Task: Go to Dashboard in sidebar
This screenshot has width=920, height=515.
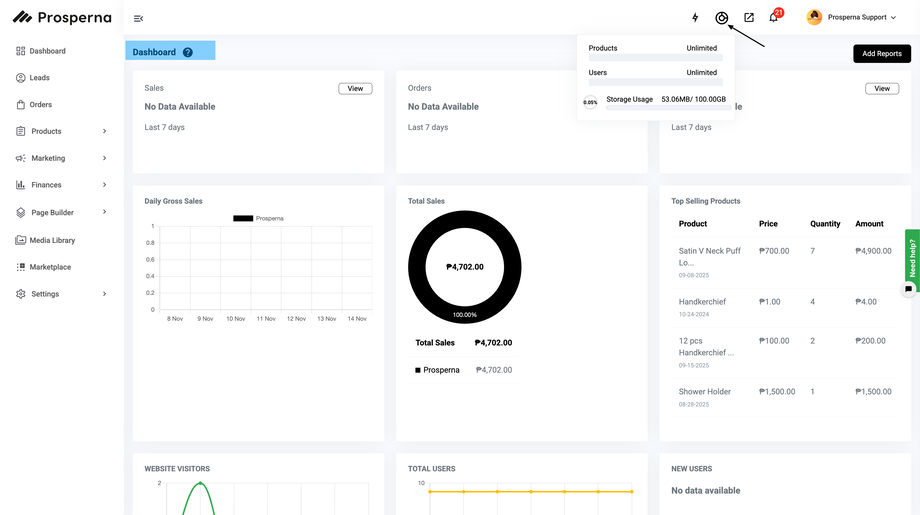Action: [x=48, y=51]
